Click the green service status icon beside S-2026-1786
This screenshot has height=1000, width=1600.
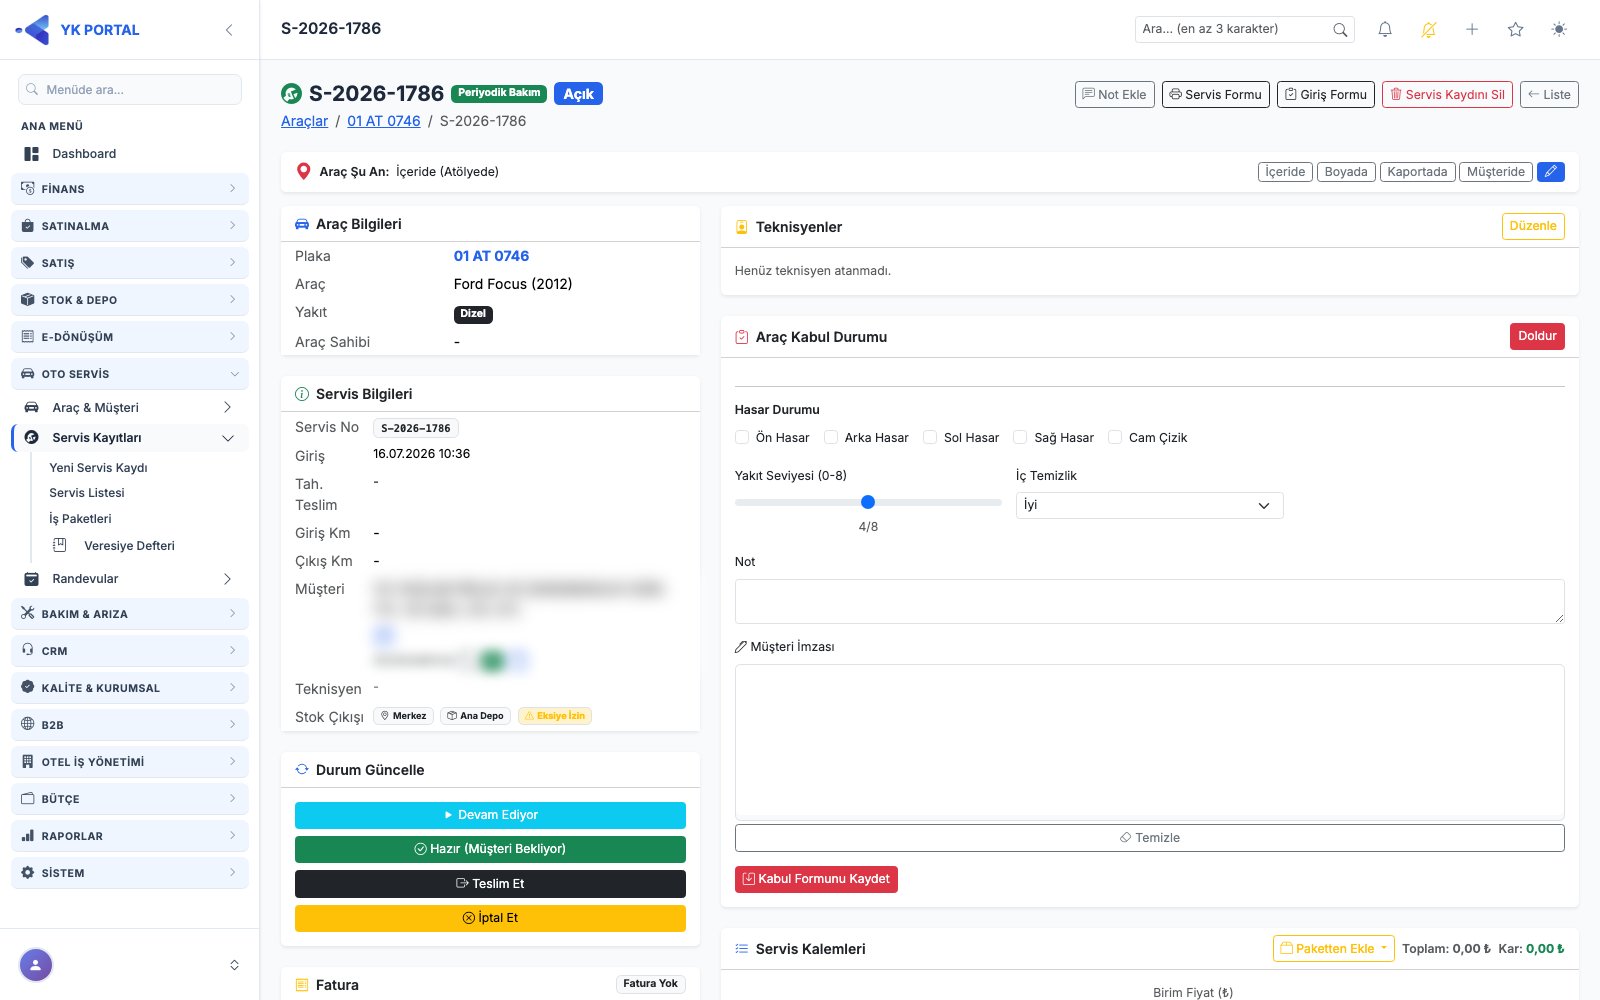291,94
